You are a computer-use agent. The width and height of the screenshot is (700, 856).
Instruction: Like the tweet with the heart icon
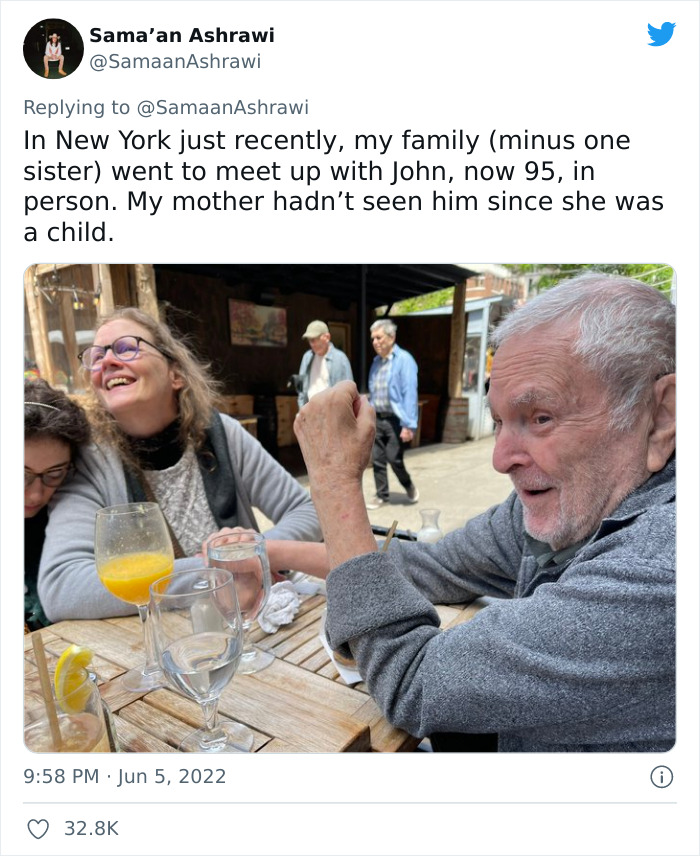click(x=38, y=828)
